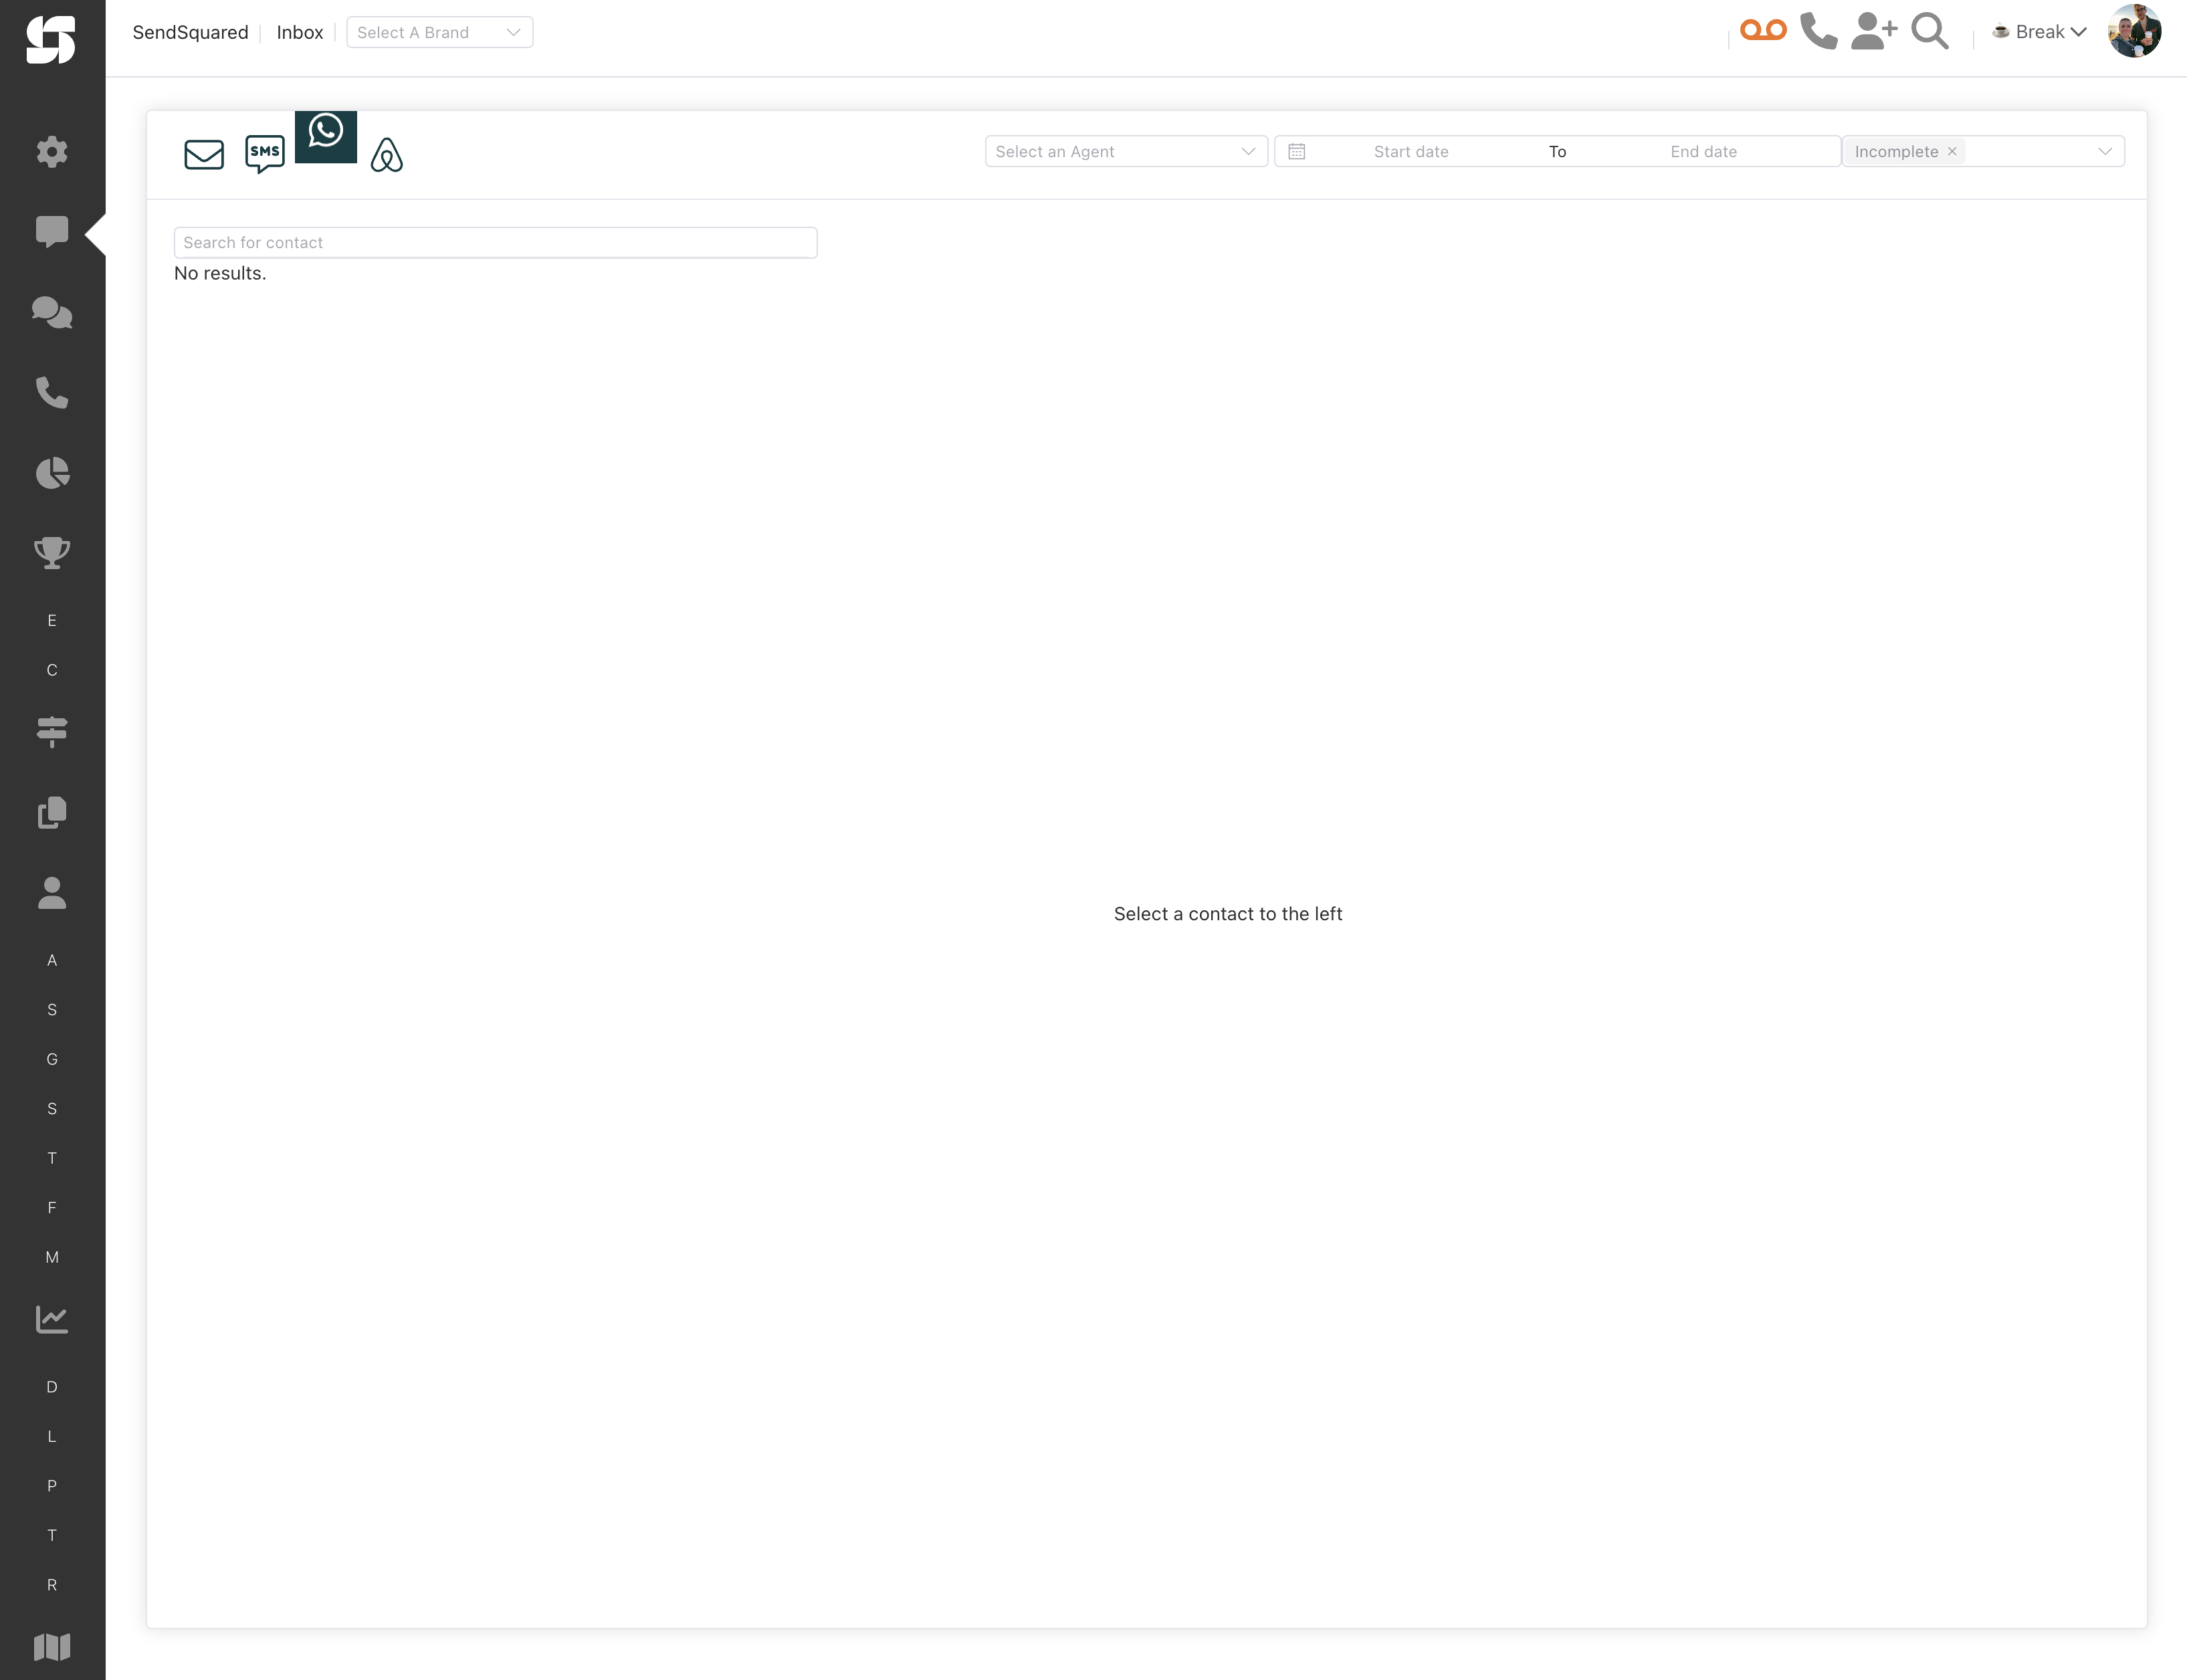
Task: Open the Select A Brand dropdown
Action: (x=440, y=32)
